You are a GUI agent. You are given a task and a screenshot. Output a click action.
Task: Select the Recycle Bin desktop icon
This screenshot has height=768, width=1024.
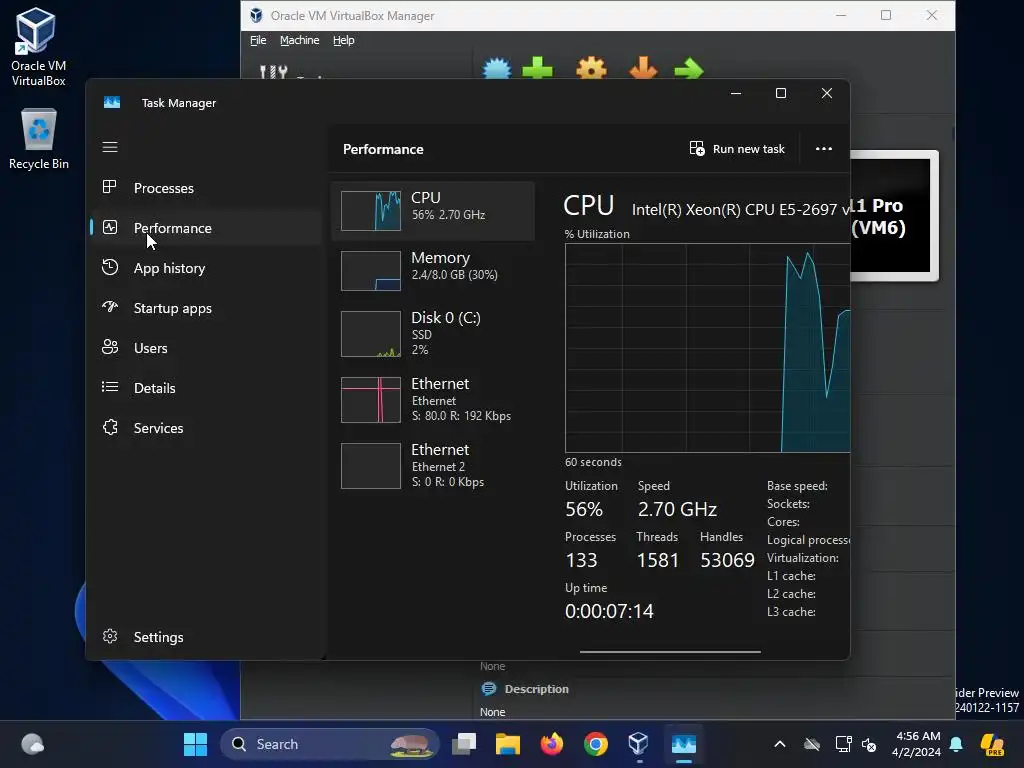click(39, 139)
